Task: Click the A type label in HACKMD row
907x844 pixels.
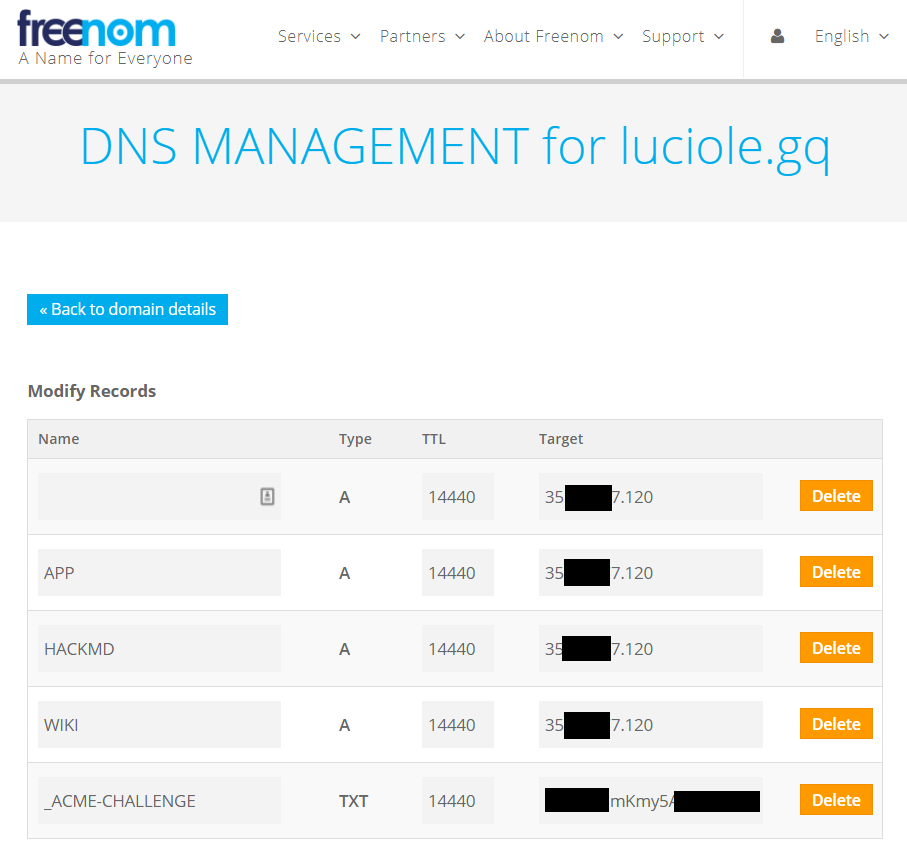Action: point(345,649)
